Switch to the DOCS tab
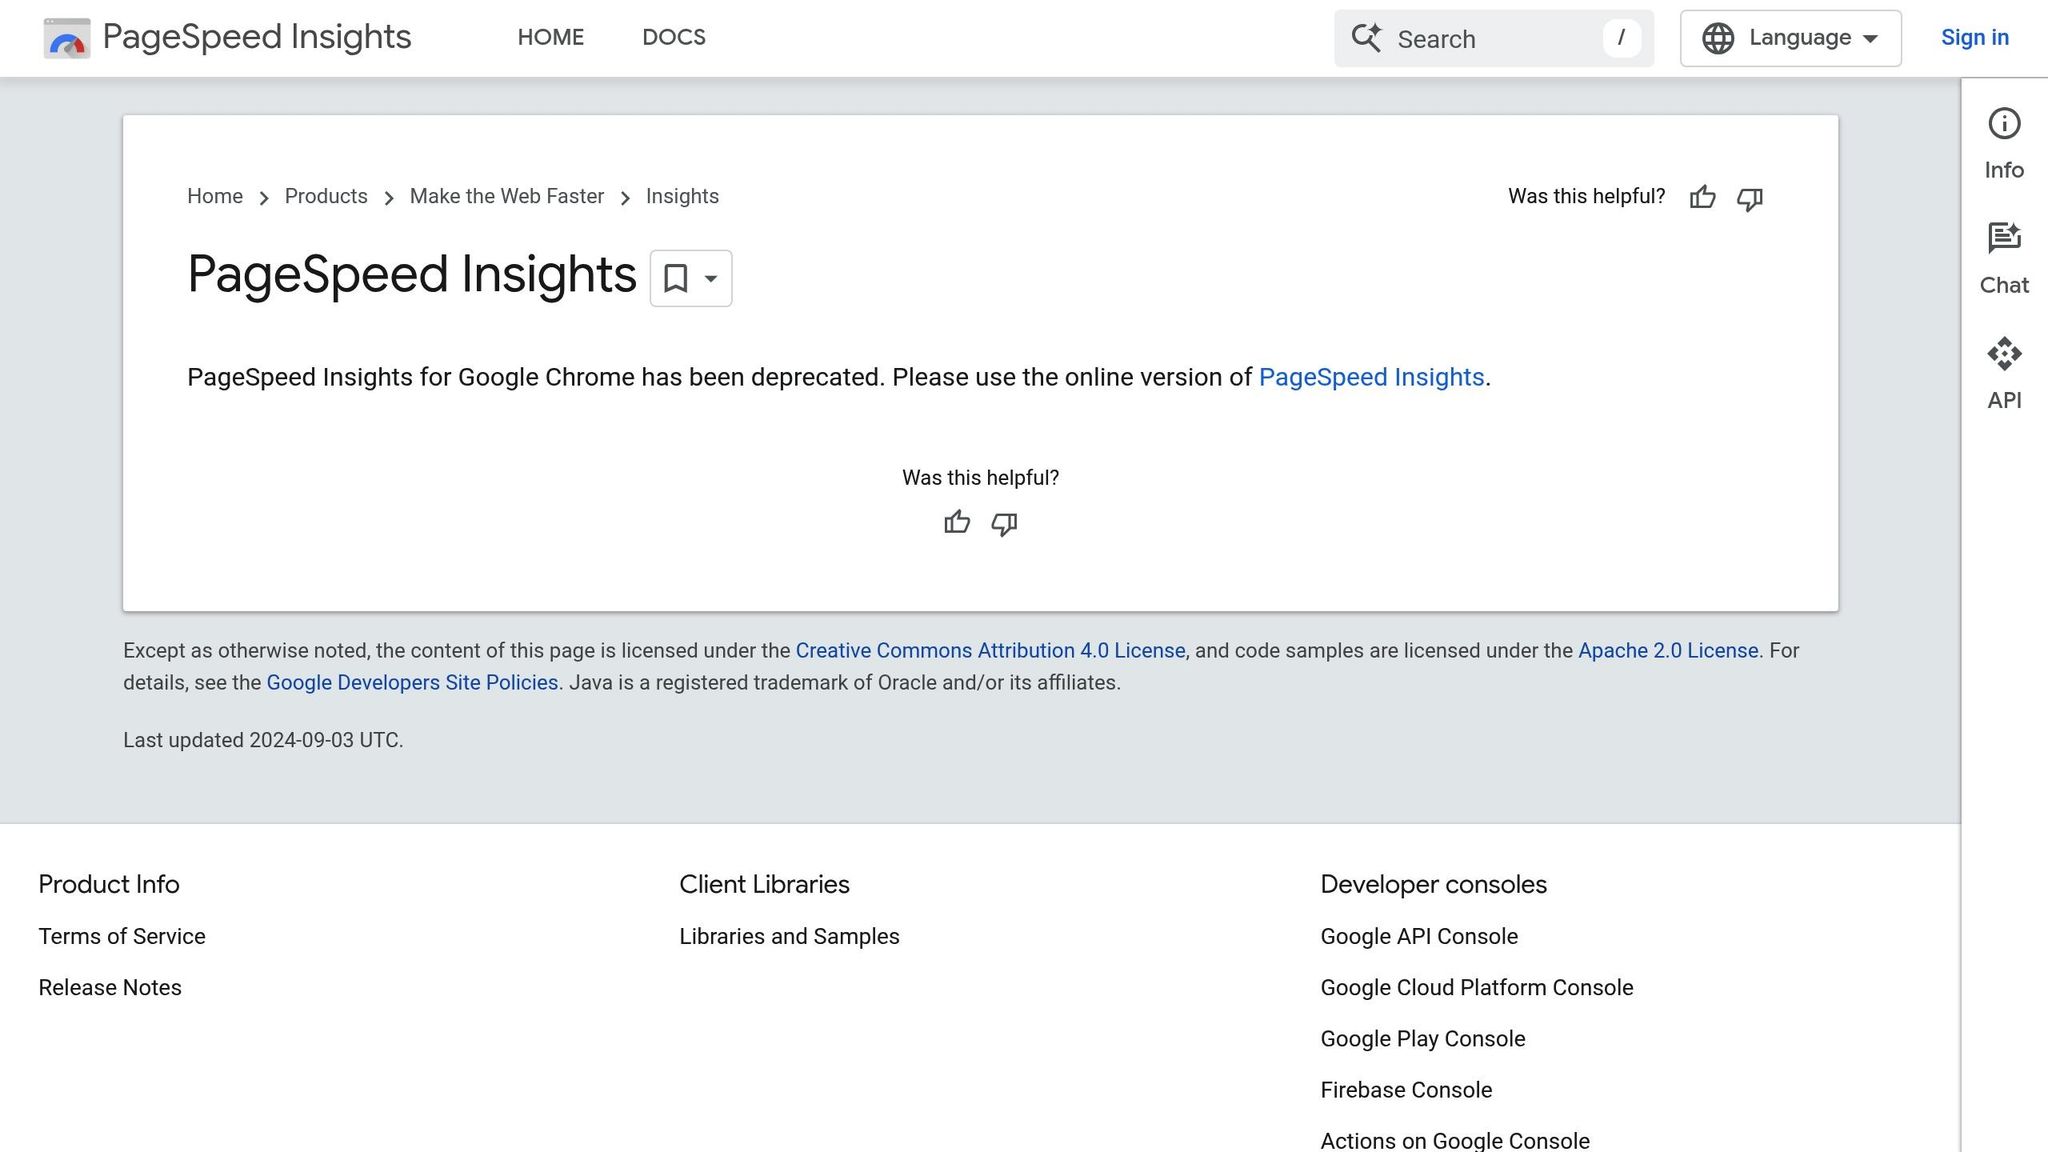 click(x=674, y=37)
